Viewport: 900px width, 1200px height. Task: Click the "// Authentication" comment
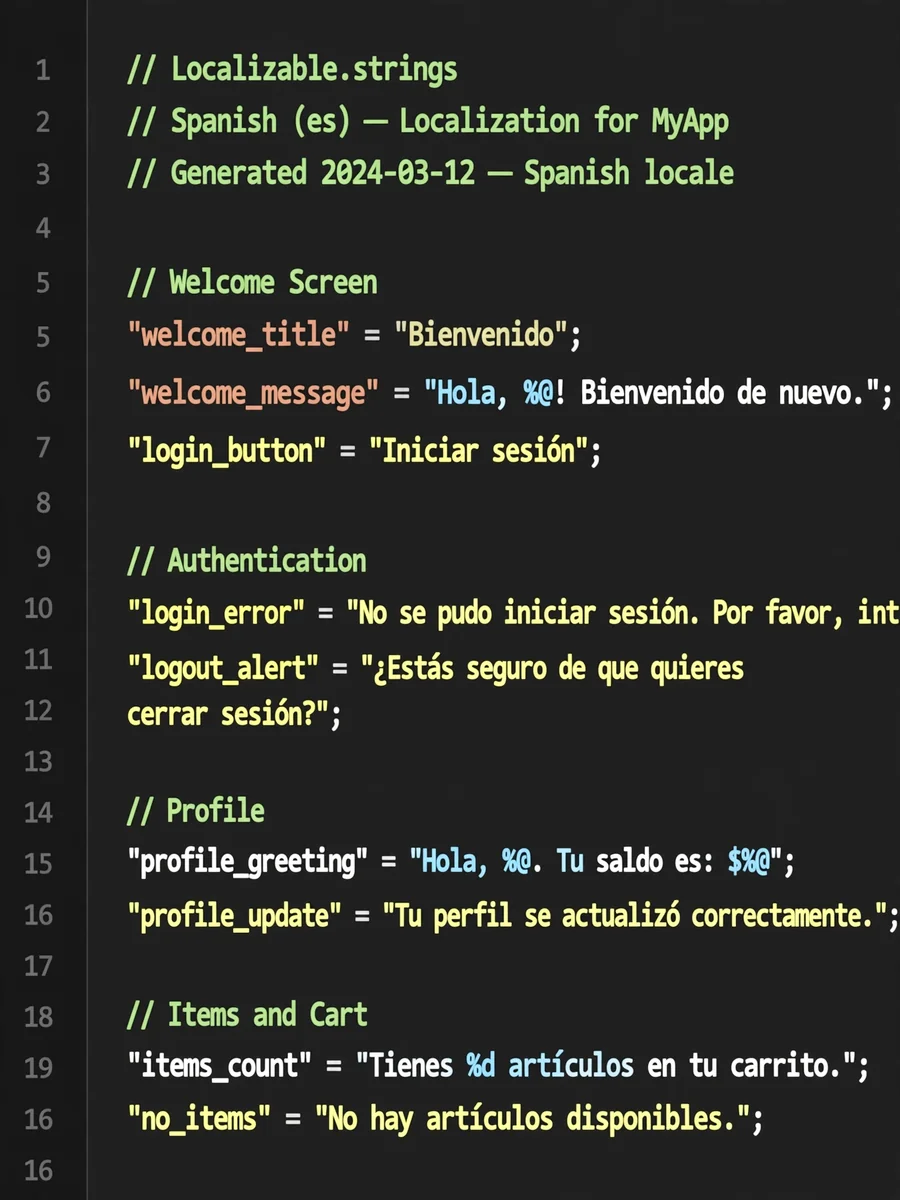pos(247,560)
